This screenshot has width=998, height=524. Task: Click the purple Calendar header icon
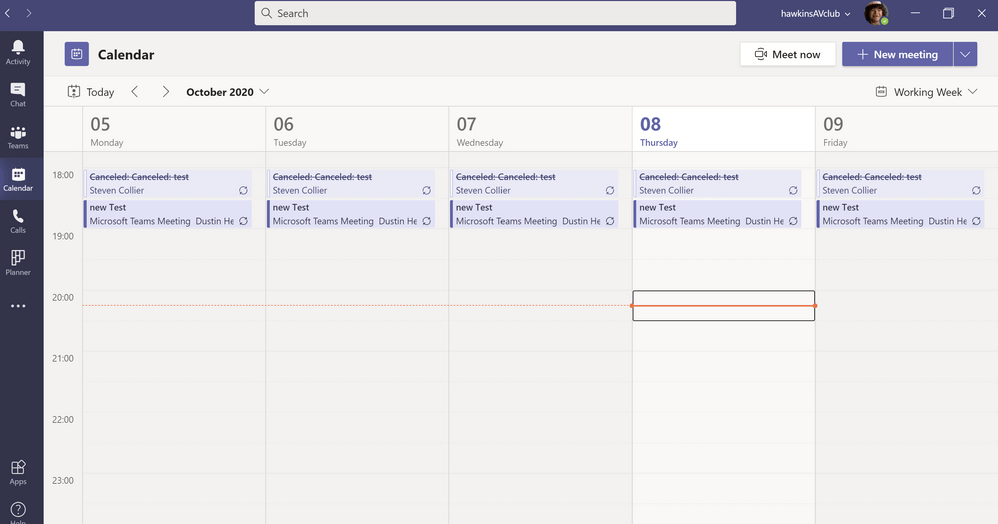(76, 54)
